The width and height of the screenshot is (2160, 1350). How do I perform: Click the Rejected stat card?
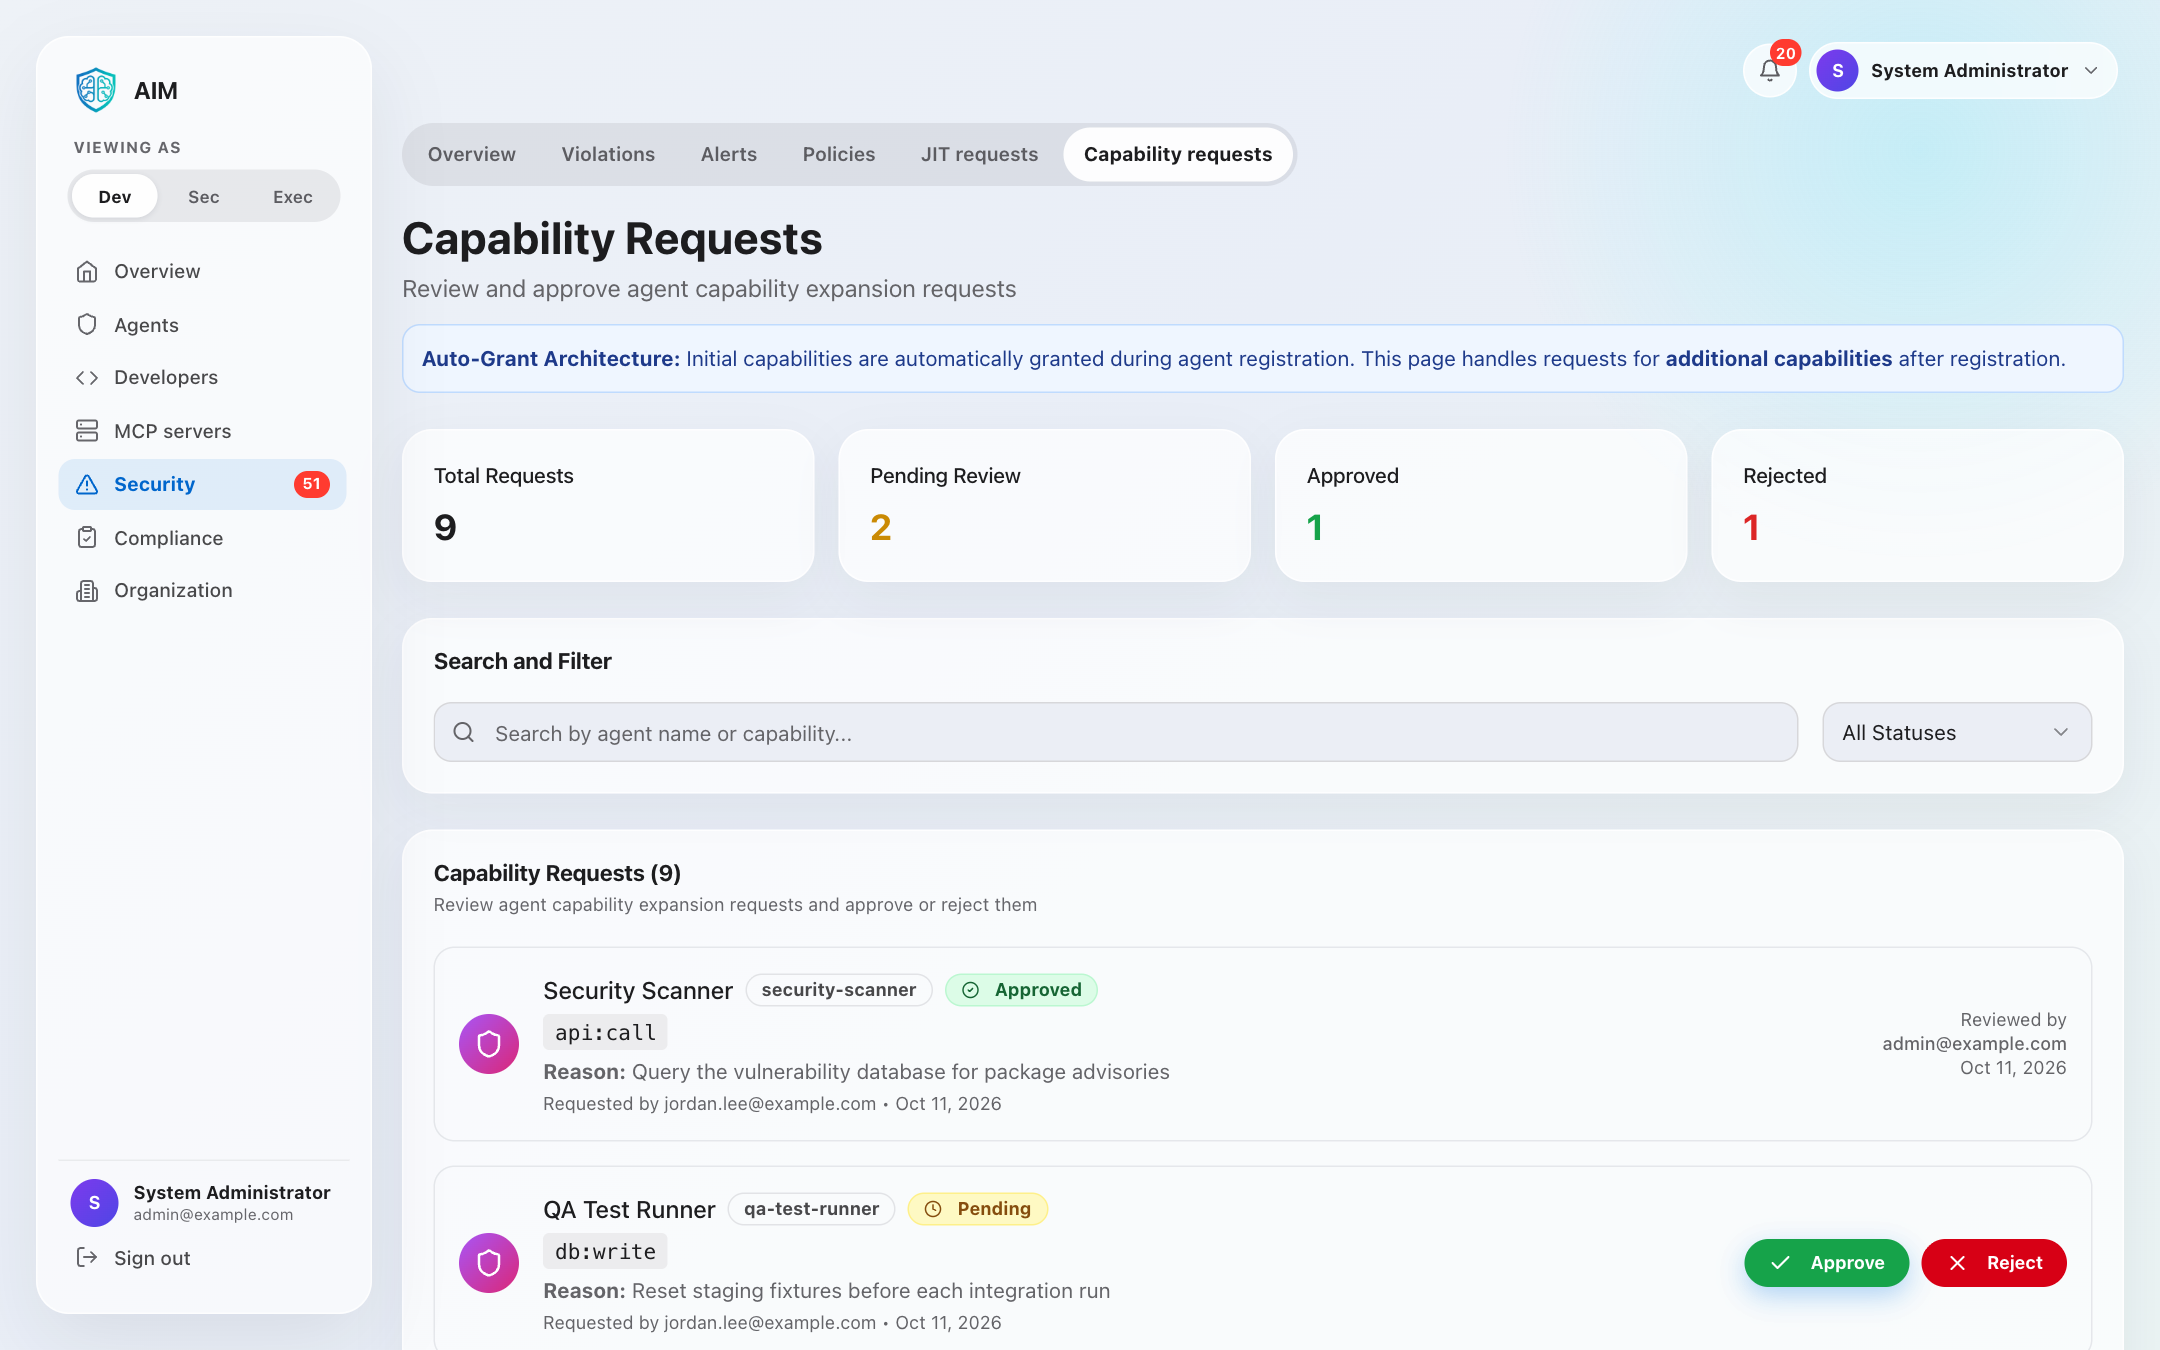1917,505
